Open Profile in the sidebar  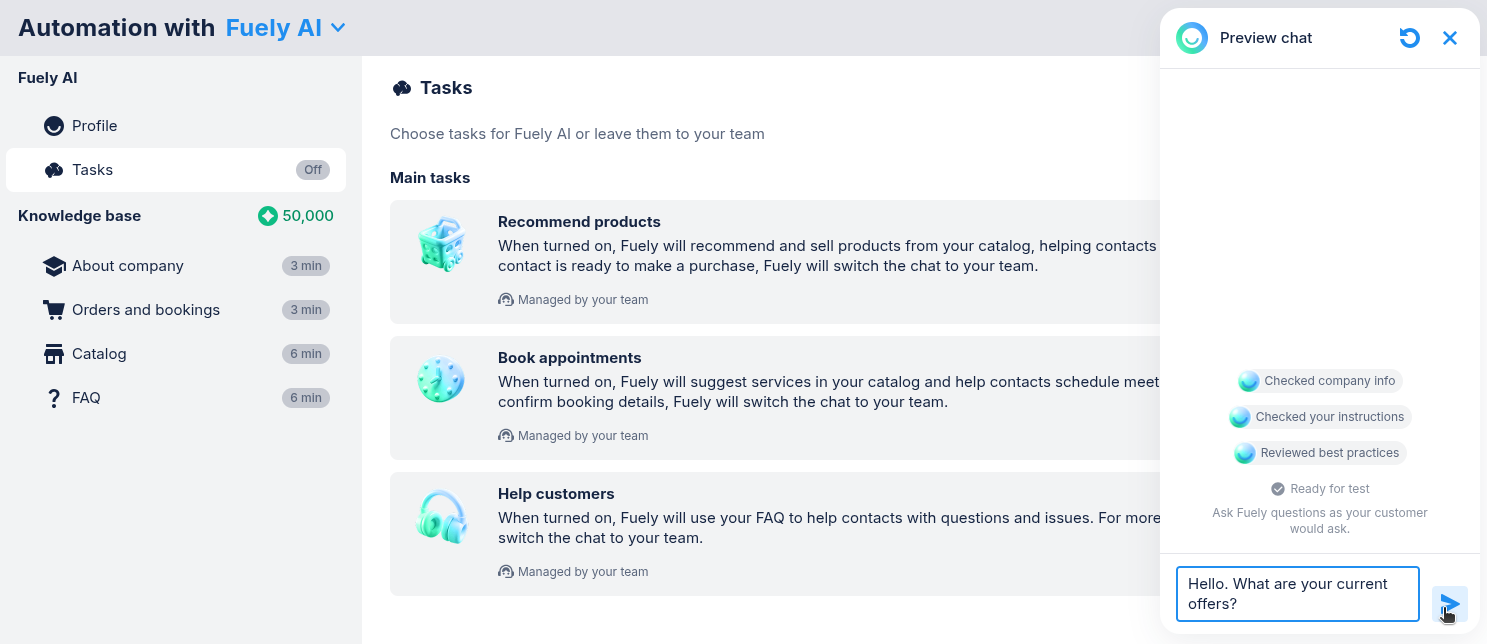pos(95,126)
